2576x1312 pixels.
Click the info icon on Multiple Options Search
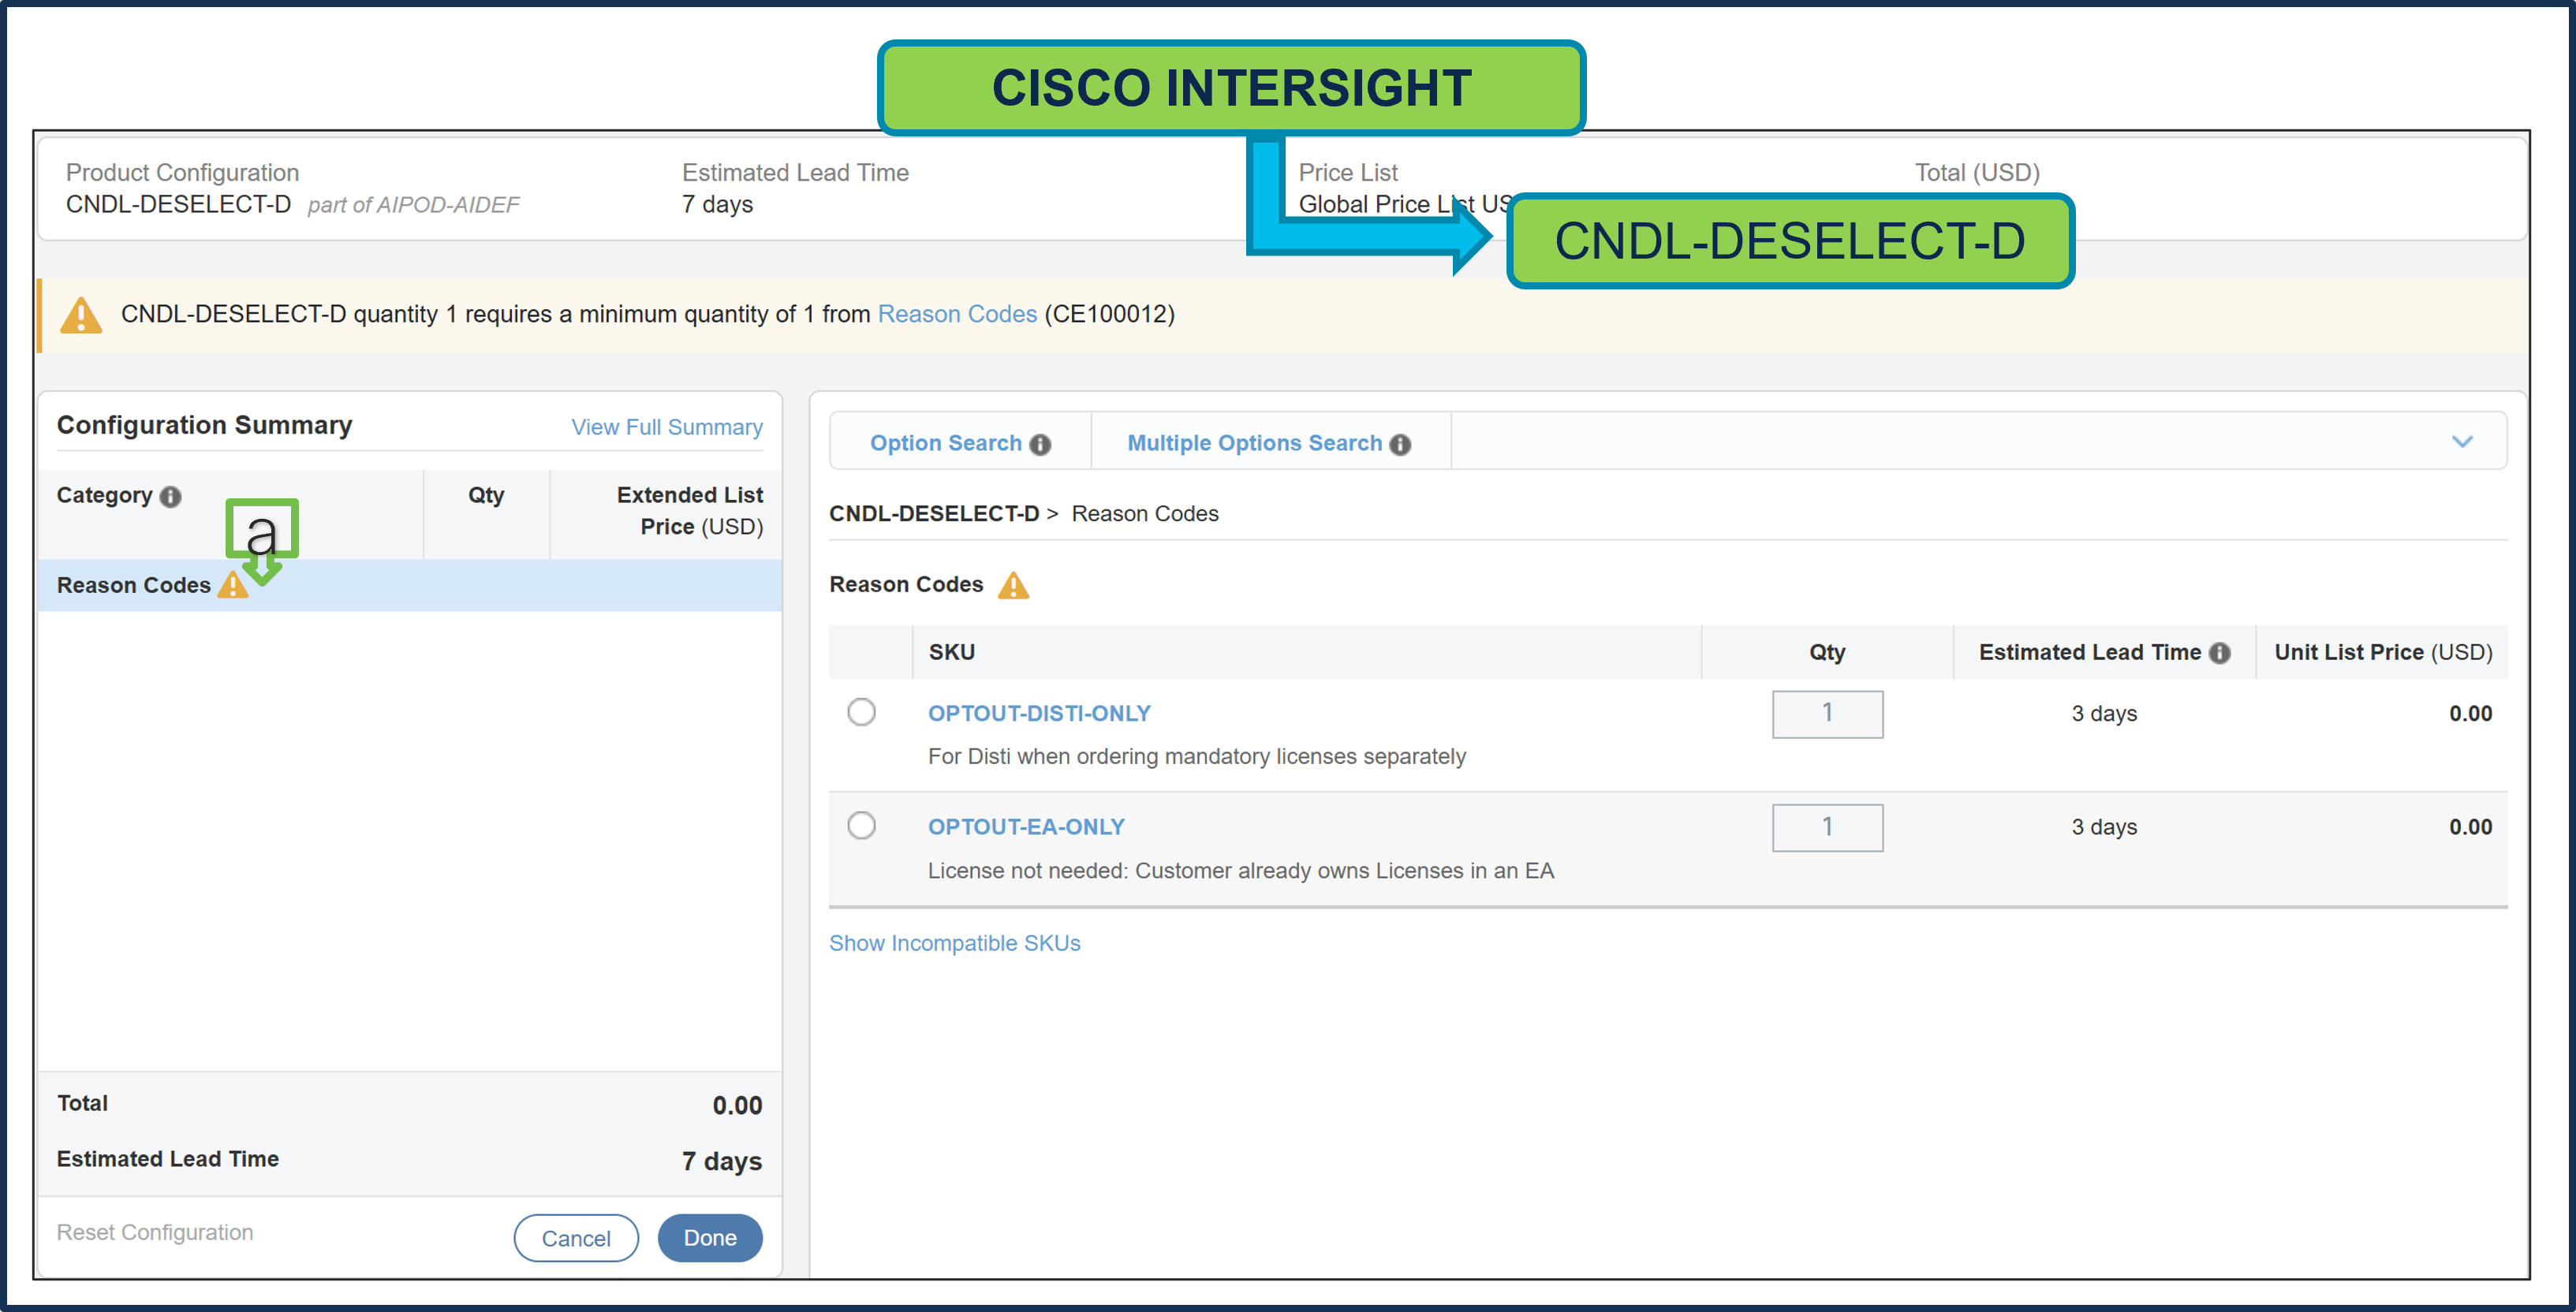pyautogui.click(x=1400, y=443)
